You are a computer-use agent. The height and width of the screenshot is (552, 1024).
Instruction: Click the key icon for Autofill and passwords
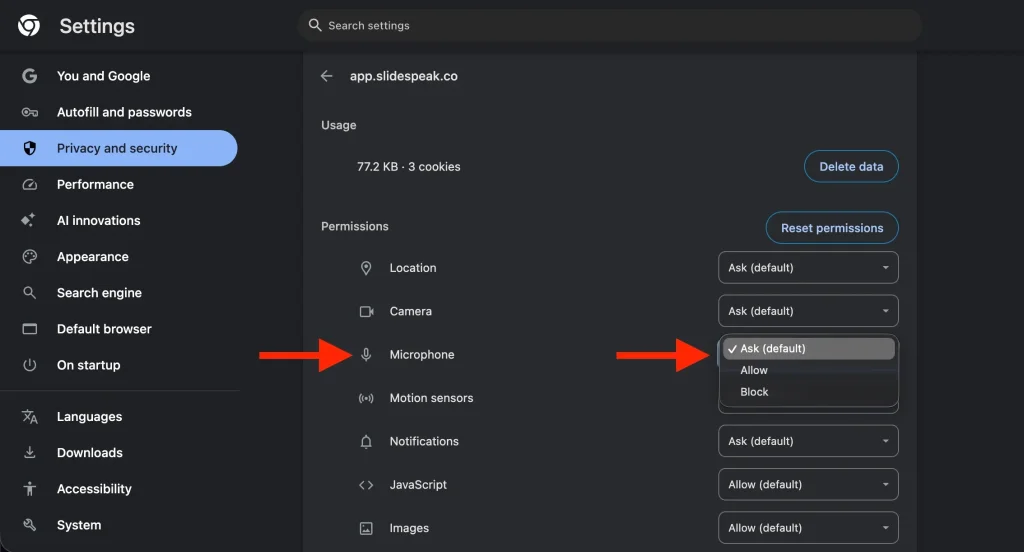point(29,112)
